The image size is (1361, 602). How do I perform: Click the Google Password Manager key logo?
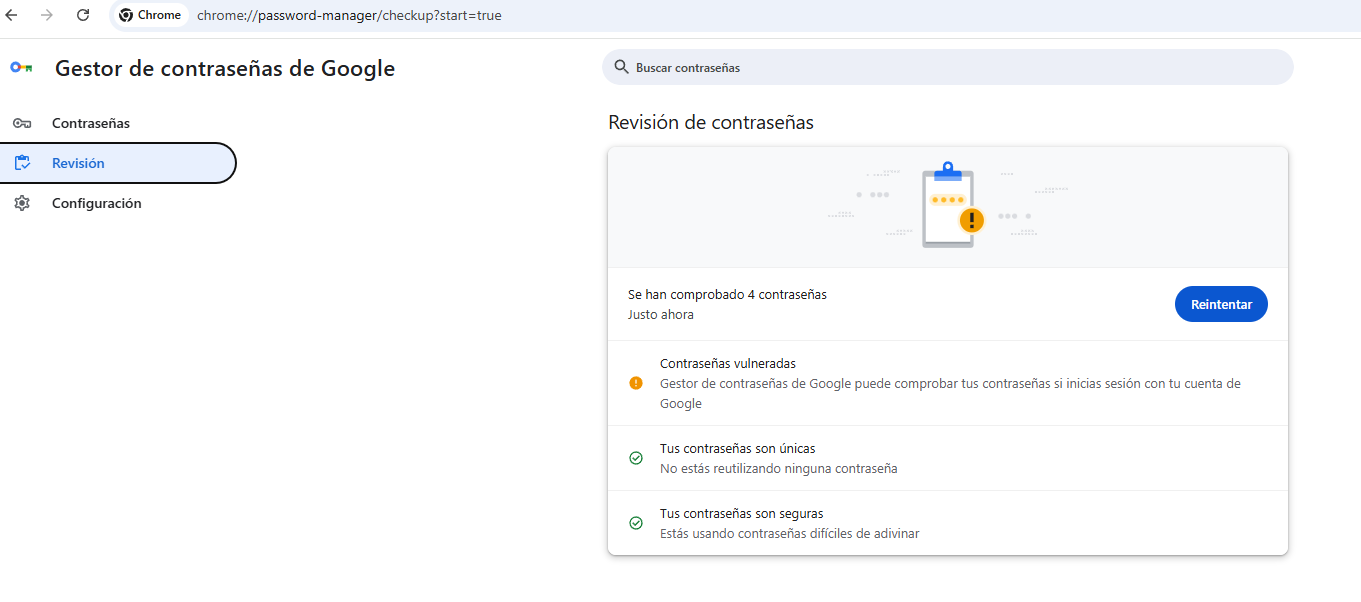pyautogui.click(x=21, y=68)
